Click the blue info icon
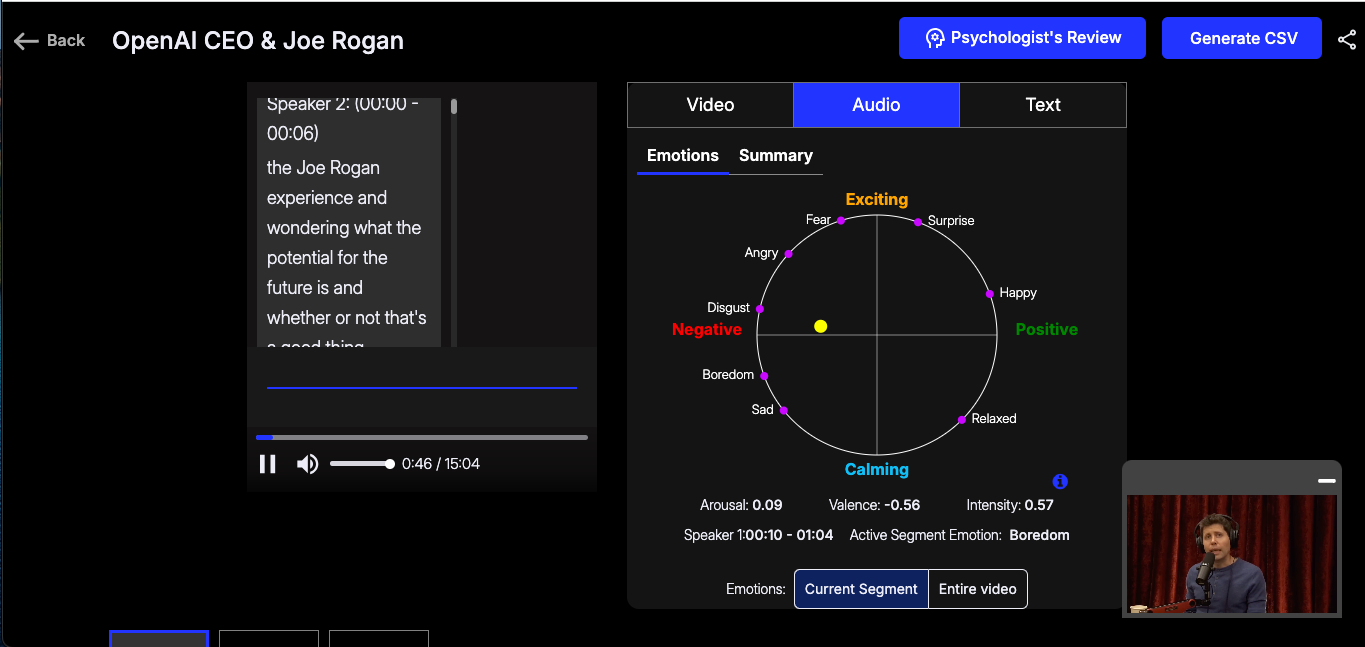The image size is (1365, 647). click(1060, 481)
